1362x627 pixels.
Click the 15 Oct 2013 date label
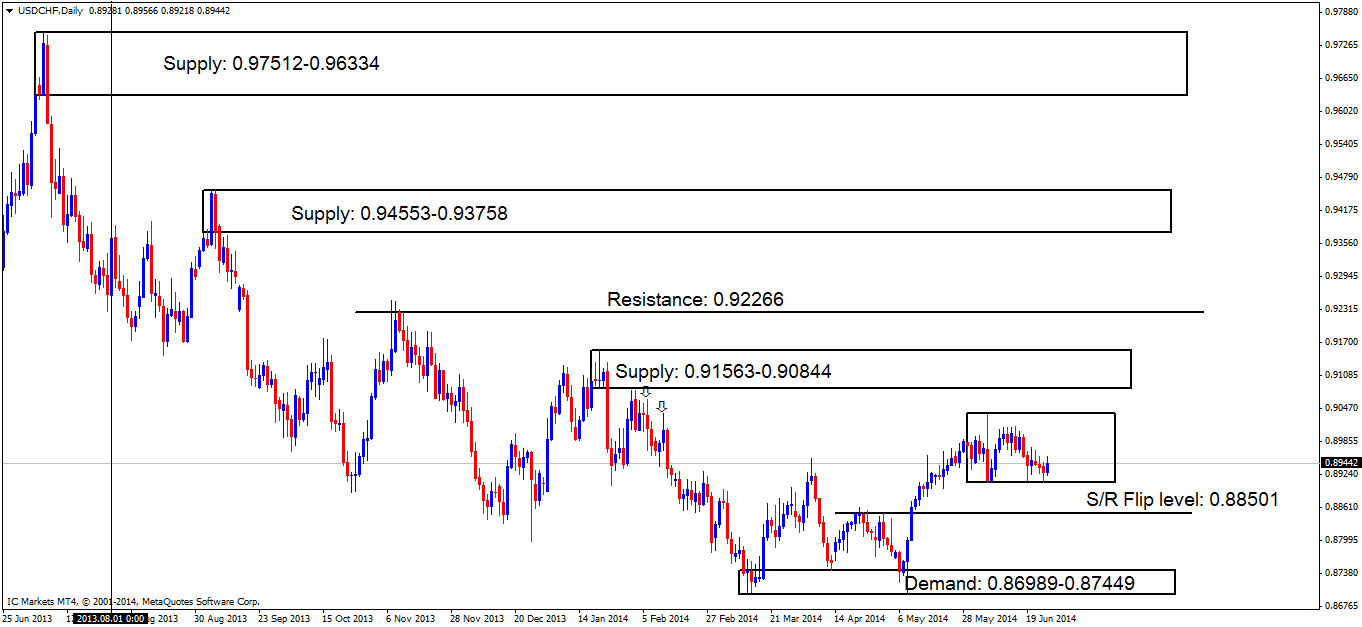tap(349, 619)
